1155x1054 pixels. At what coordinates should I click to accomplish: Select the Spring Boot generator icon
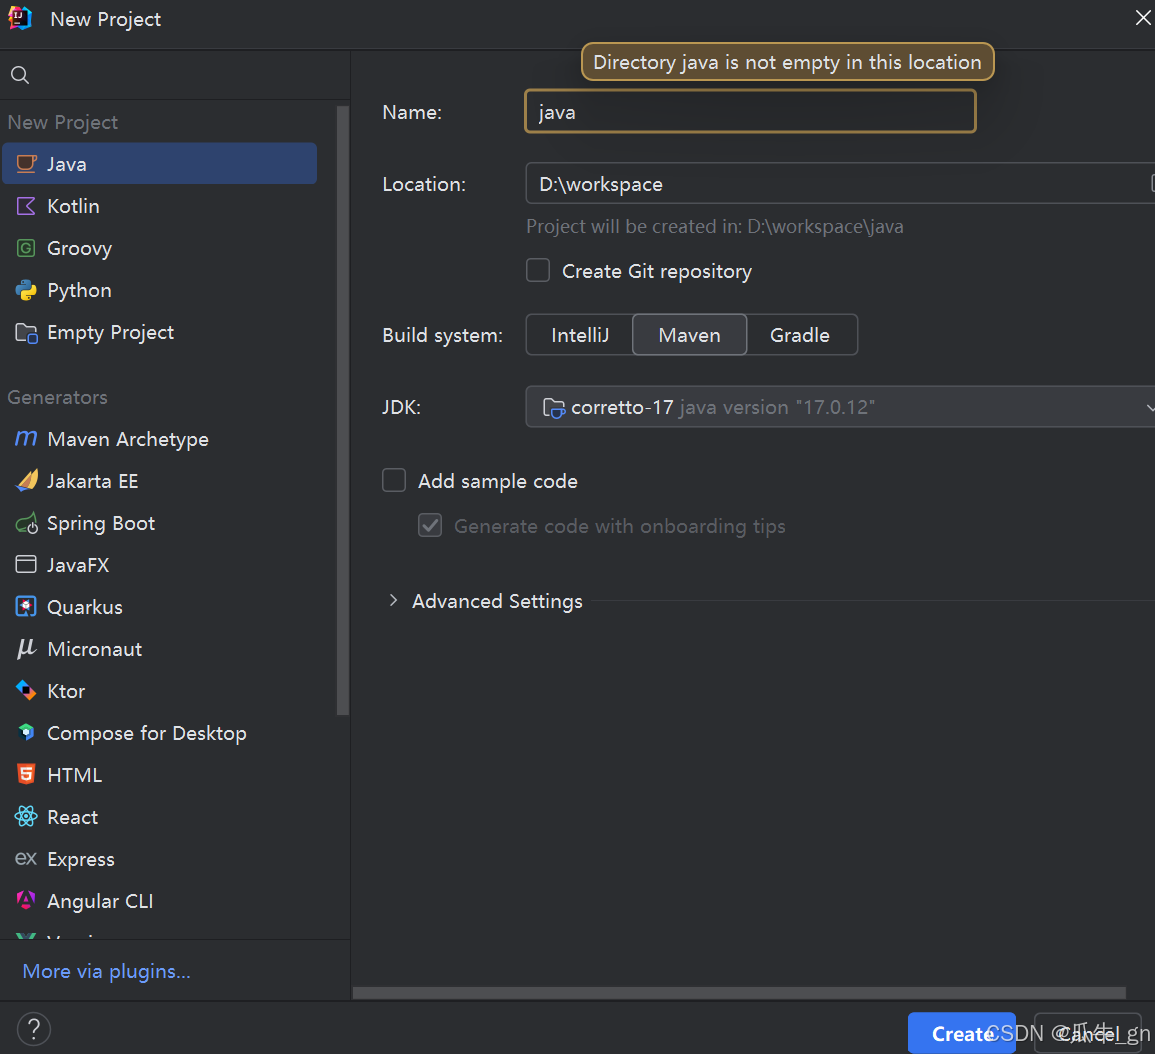point(27,524)
